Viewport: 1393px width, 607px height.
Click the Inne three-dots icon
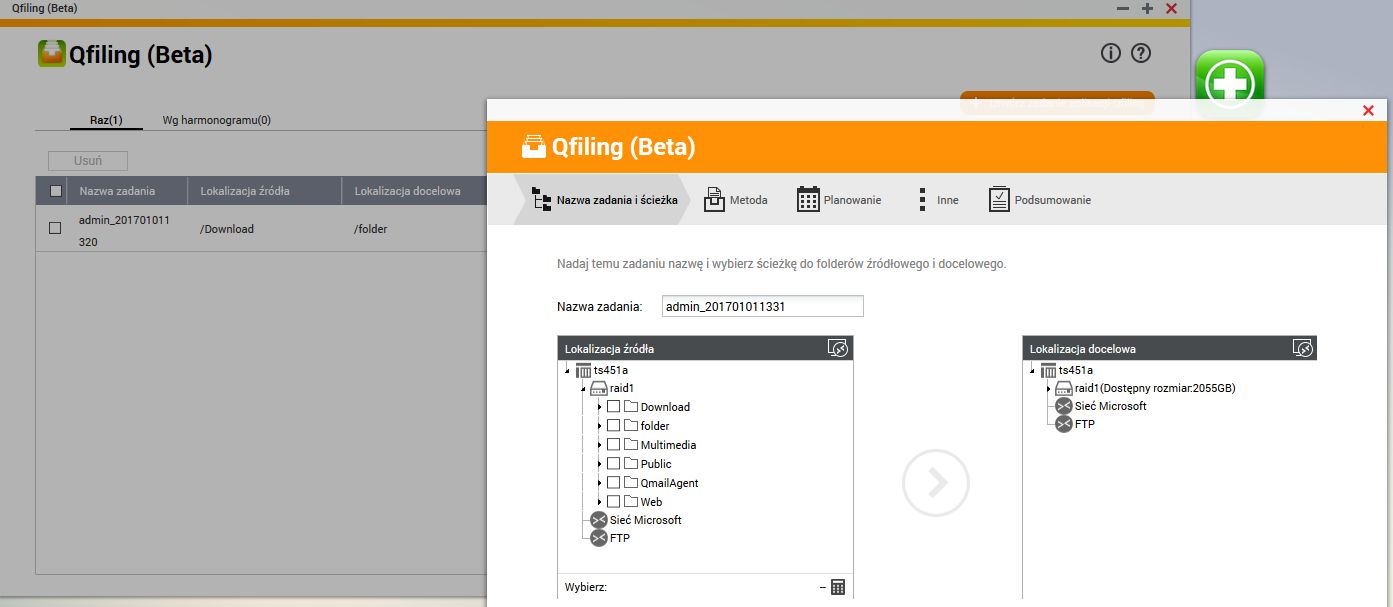tap(922, 200)
